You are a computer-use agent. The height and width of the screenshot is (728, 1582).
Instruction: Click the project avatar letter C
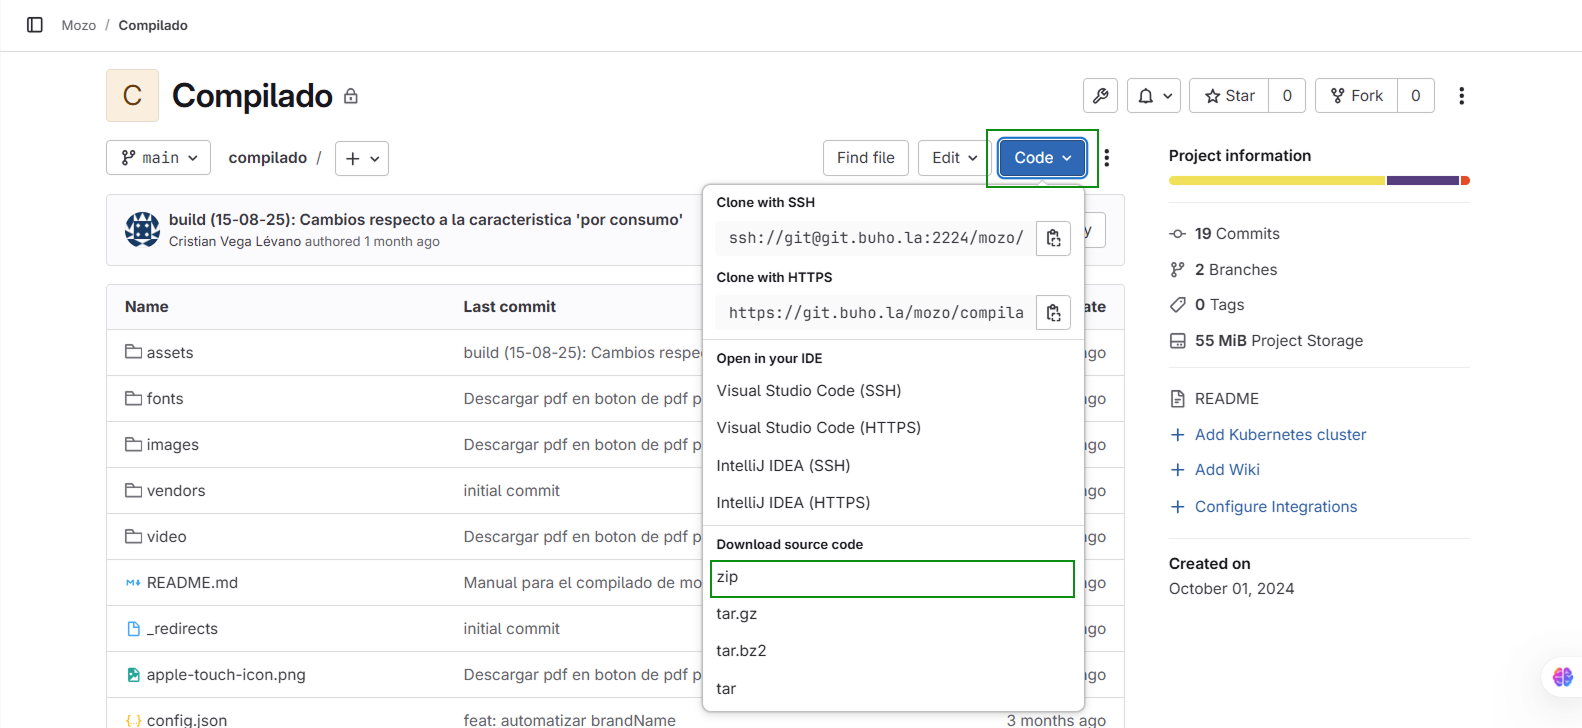(x=132, y=96)
